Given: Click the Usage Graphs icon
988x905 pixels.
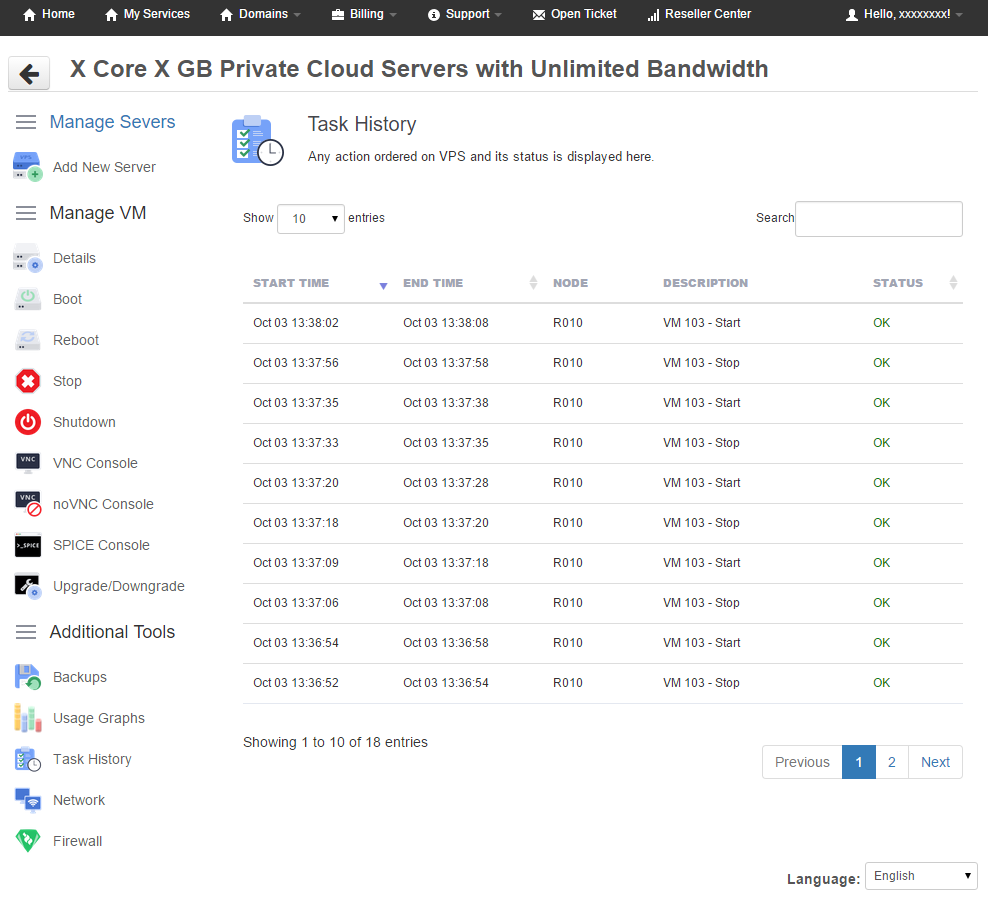Looking at the screenshot, I should point(28,718).
